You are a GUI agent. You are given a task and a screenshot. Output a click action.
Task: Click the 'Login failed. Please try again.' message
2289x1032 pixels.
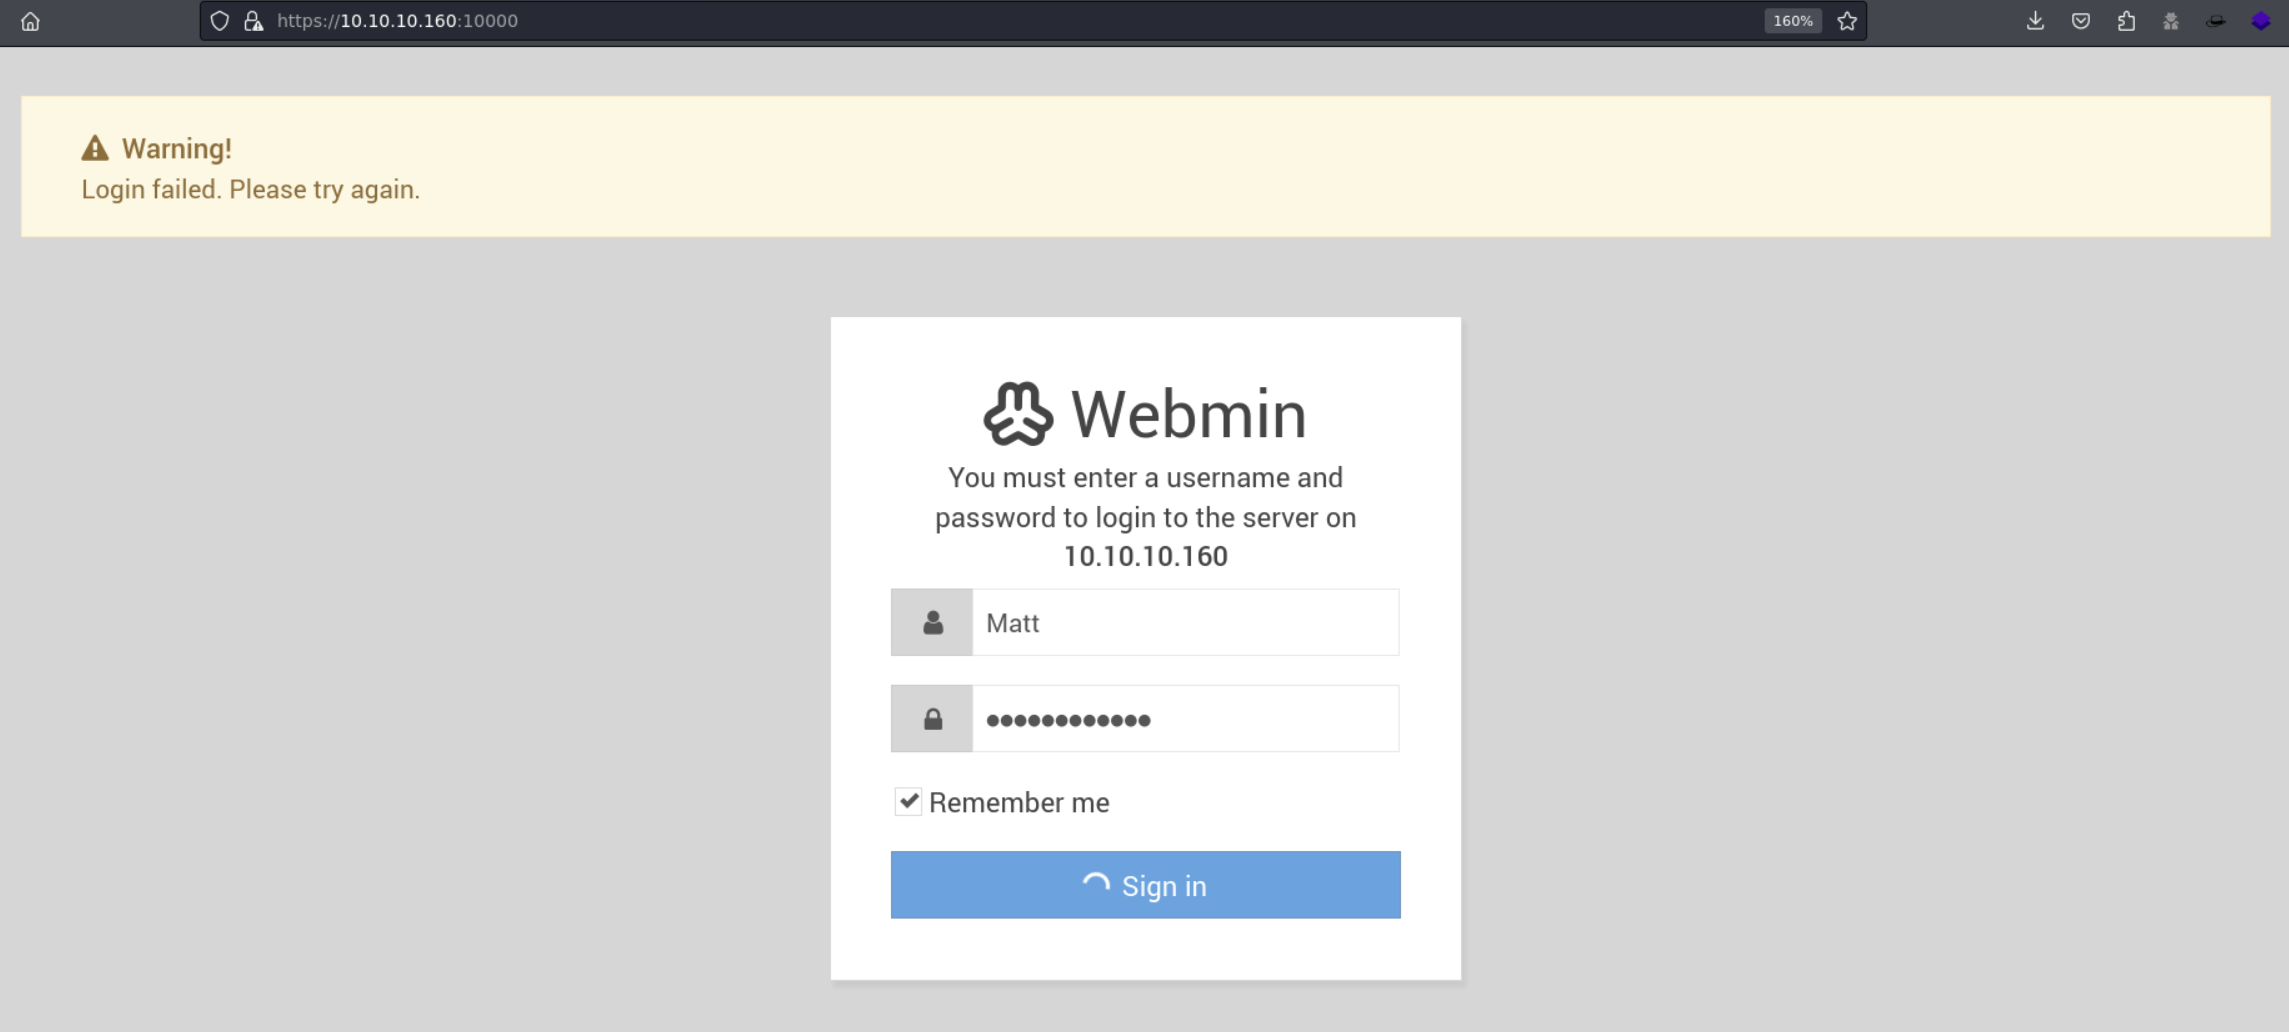[251, 190]
